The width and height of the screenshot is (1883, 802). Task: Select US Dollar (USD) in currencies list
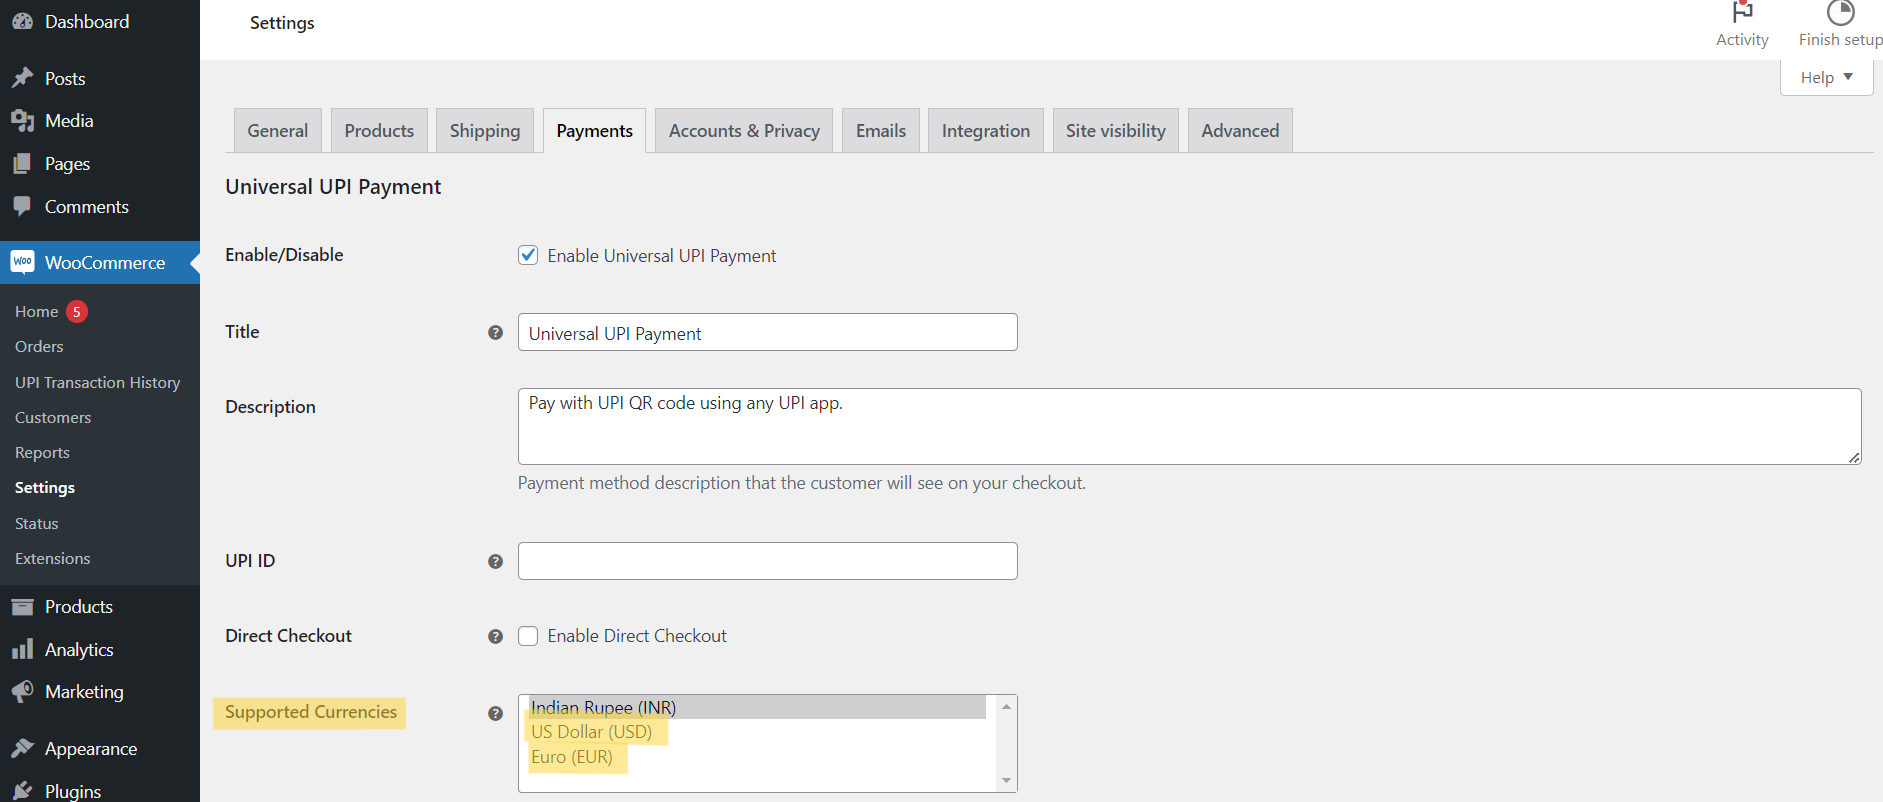point(756,732)
